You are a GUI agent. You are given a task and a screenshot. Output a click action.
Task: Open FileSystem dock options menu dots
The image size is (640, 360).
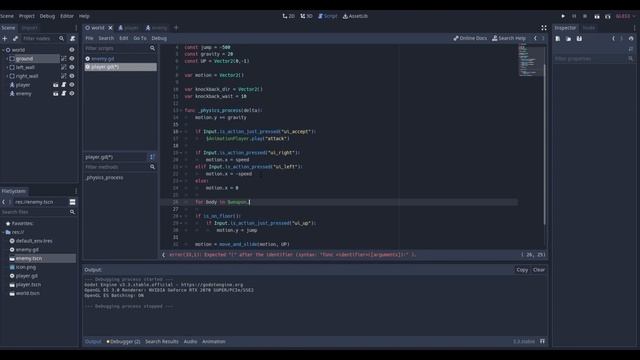click(76, 191)
